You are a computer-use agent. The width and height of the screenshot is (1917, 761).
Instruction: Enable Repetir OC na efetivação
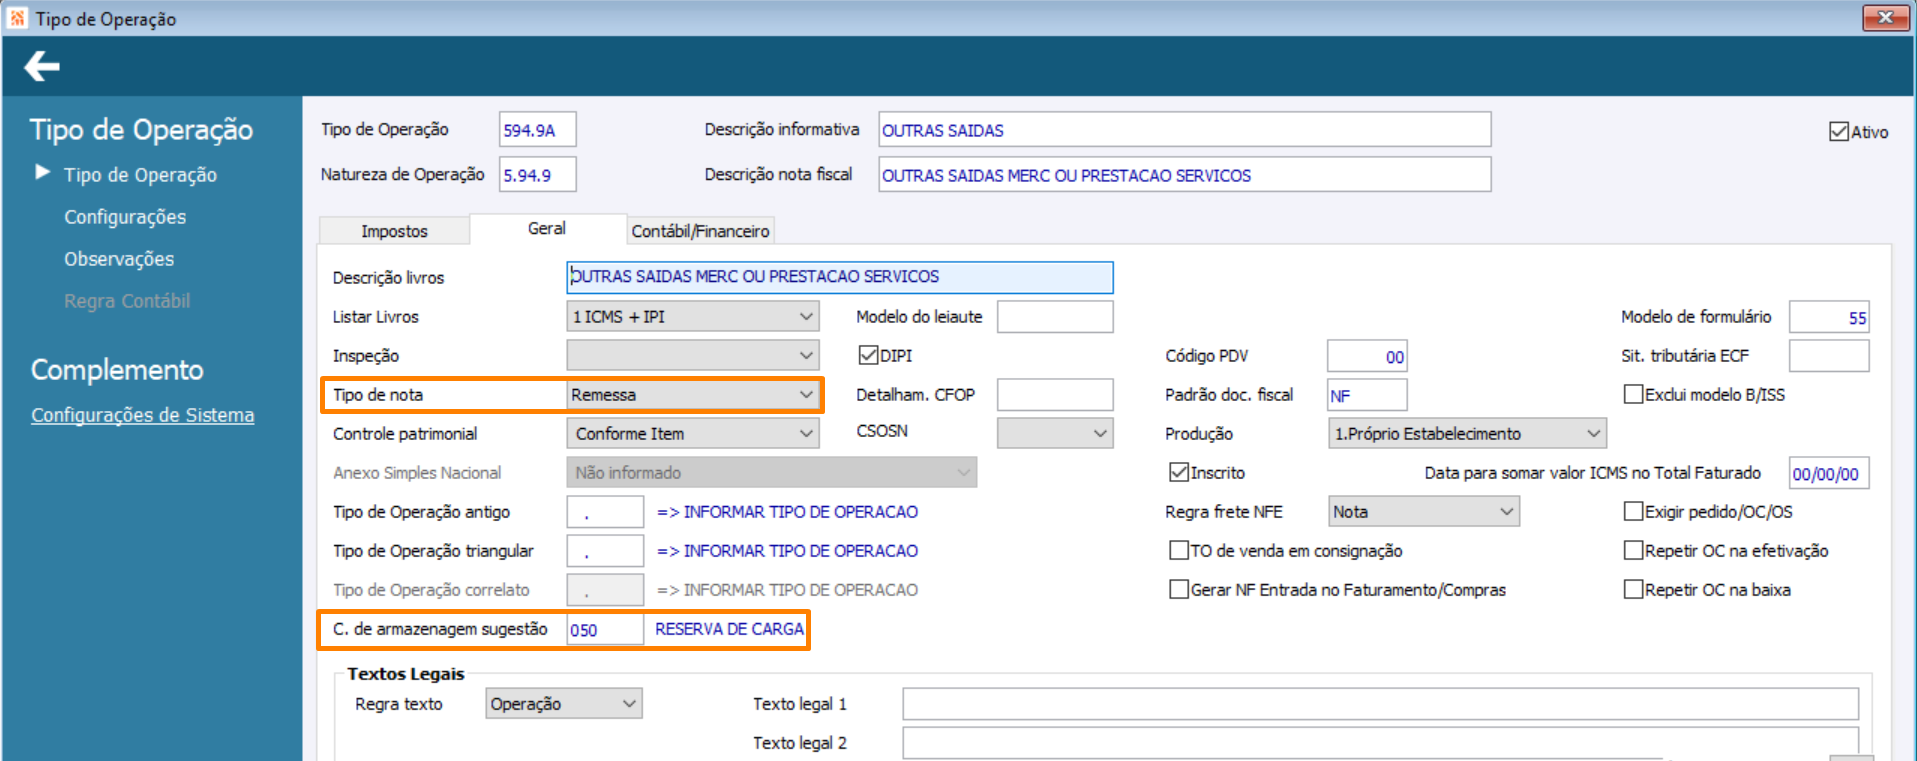[1633, 550]
